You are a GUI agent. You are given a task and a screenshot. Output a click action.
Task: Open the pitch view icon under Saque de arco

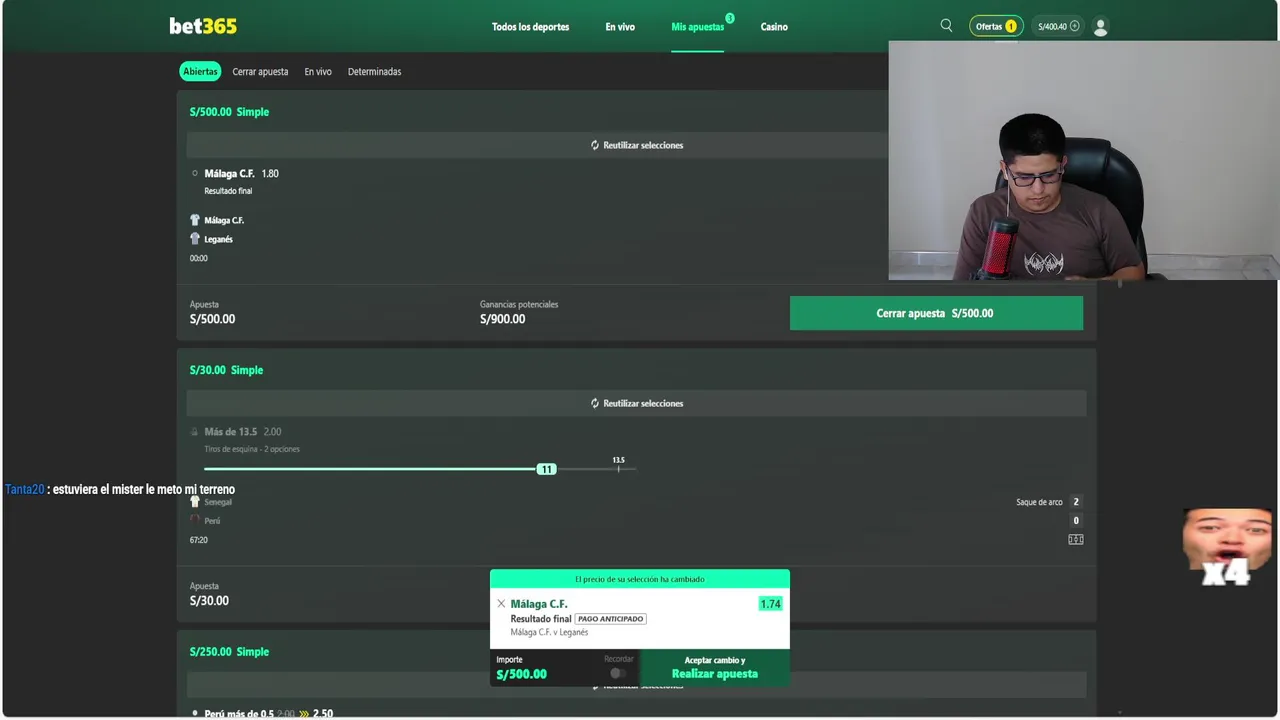click(x=1075, y=540)
